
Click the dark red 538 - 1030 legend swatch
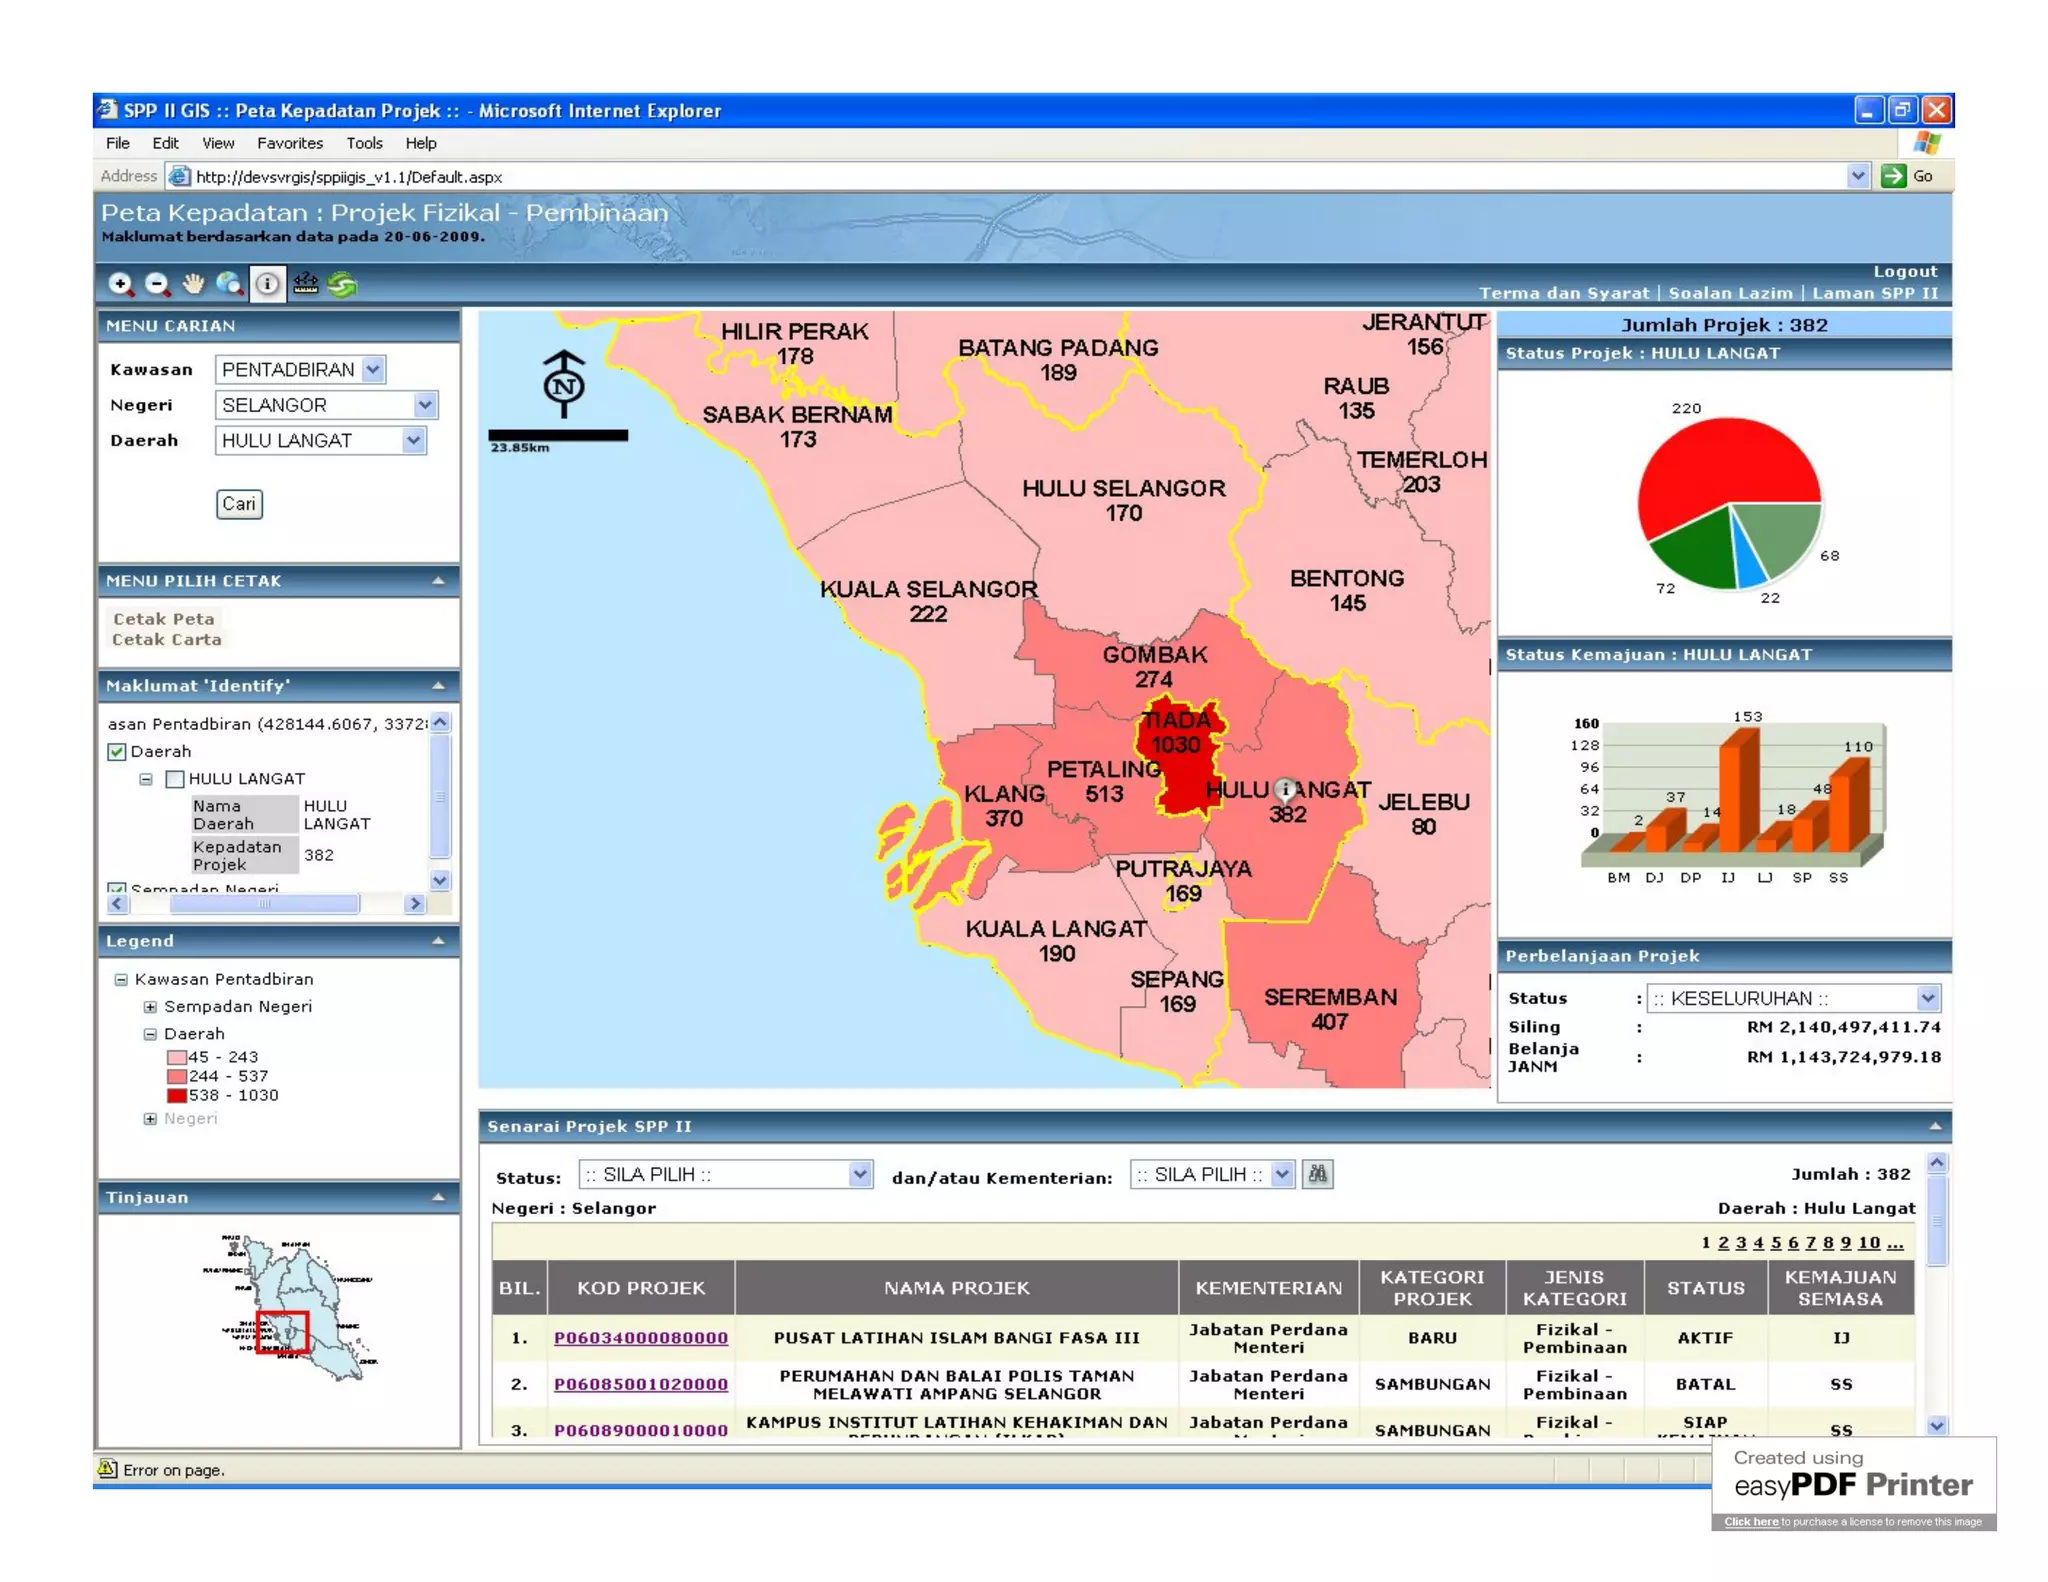pyautogui.click(x=177, y=1096)
